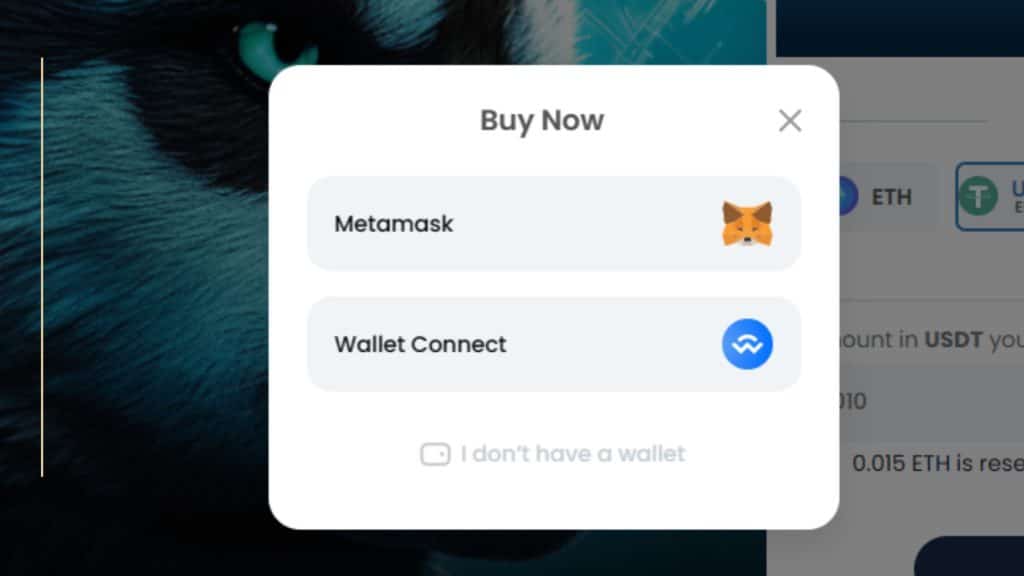Click the blue Ethereum coin icon

[848, 196]
